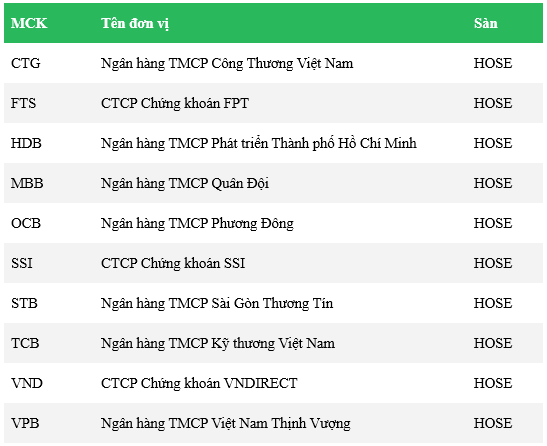The image size is (547, 446).
Task: Click the Tên đơn vị column header
Action: (135, 24)
